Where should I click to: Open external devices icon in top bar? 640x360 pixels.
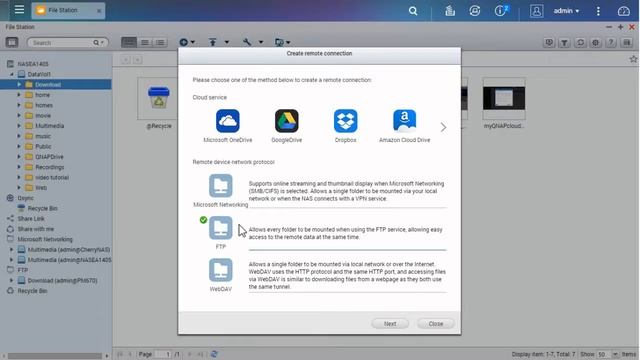[x=474, y=11]
